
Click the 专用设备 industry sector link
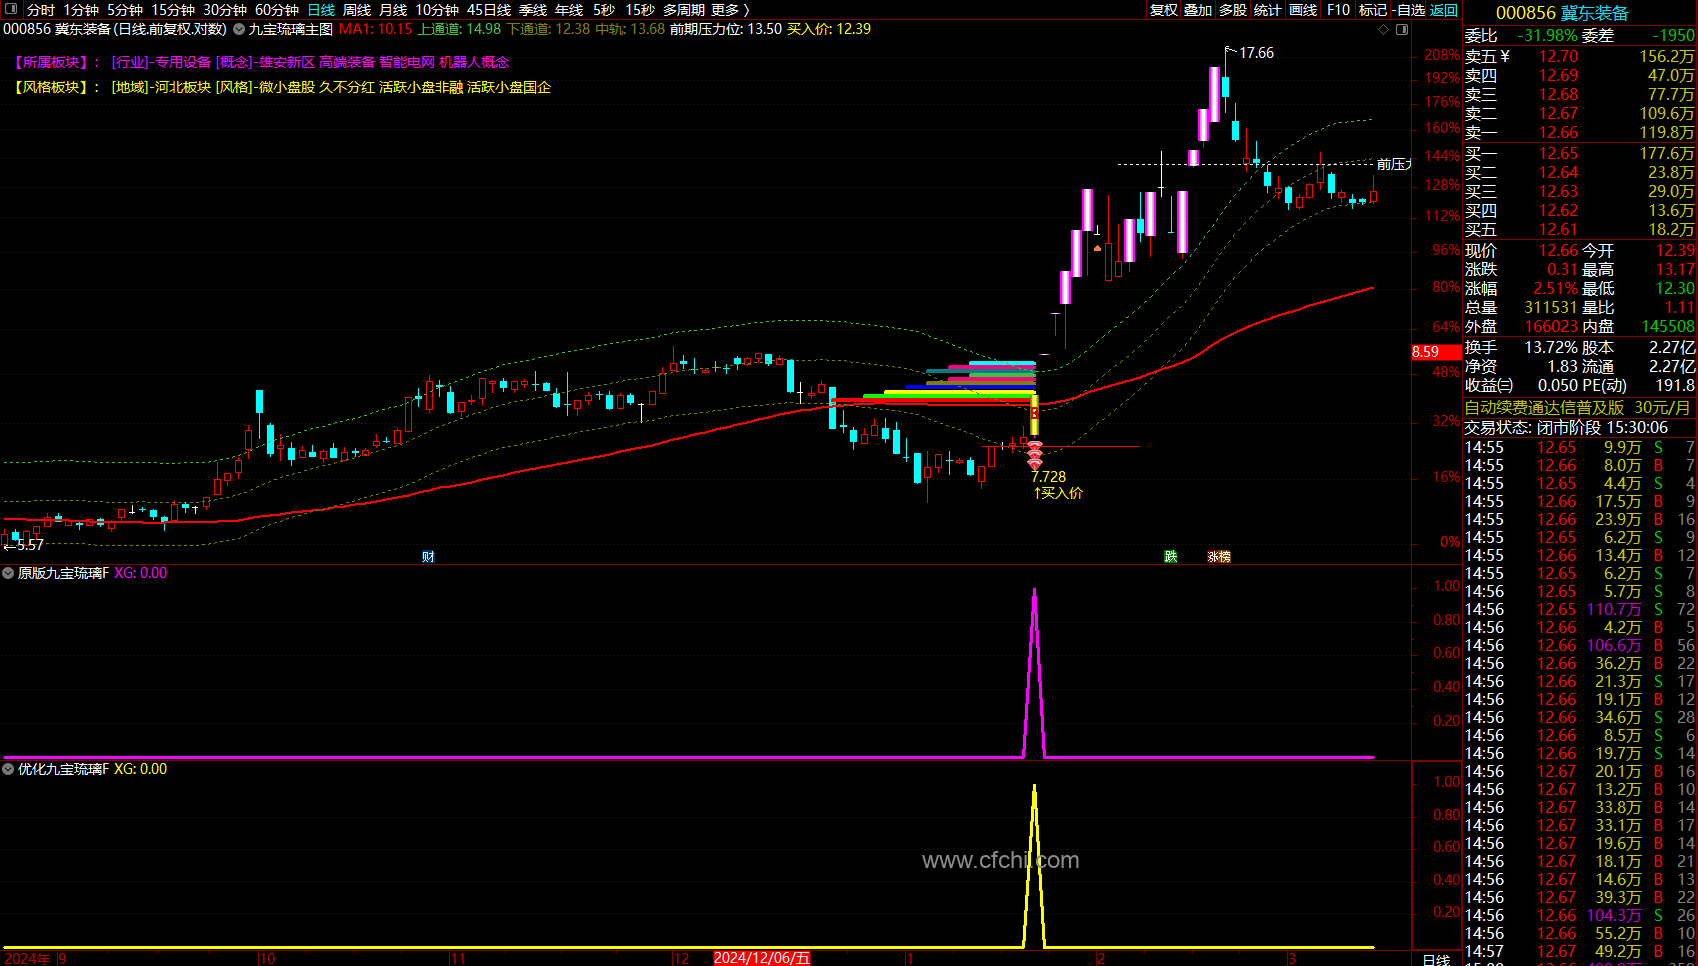point(183,62)
